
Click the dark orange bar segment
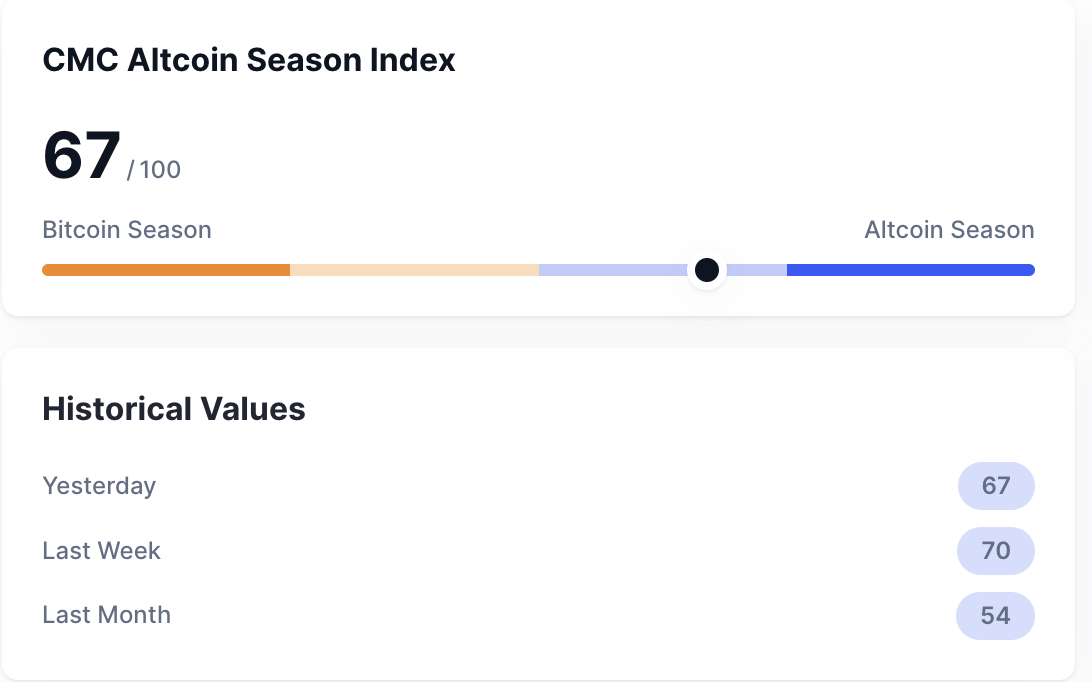166,270
